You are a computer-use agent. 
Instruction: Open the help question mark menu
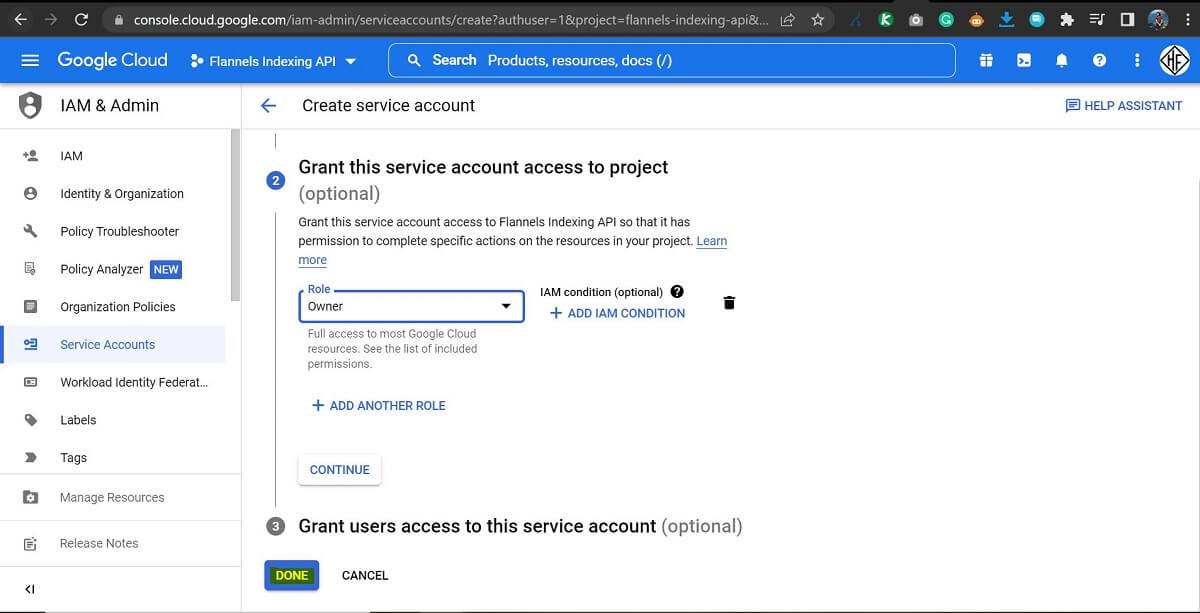pos(1100,60)
